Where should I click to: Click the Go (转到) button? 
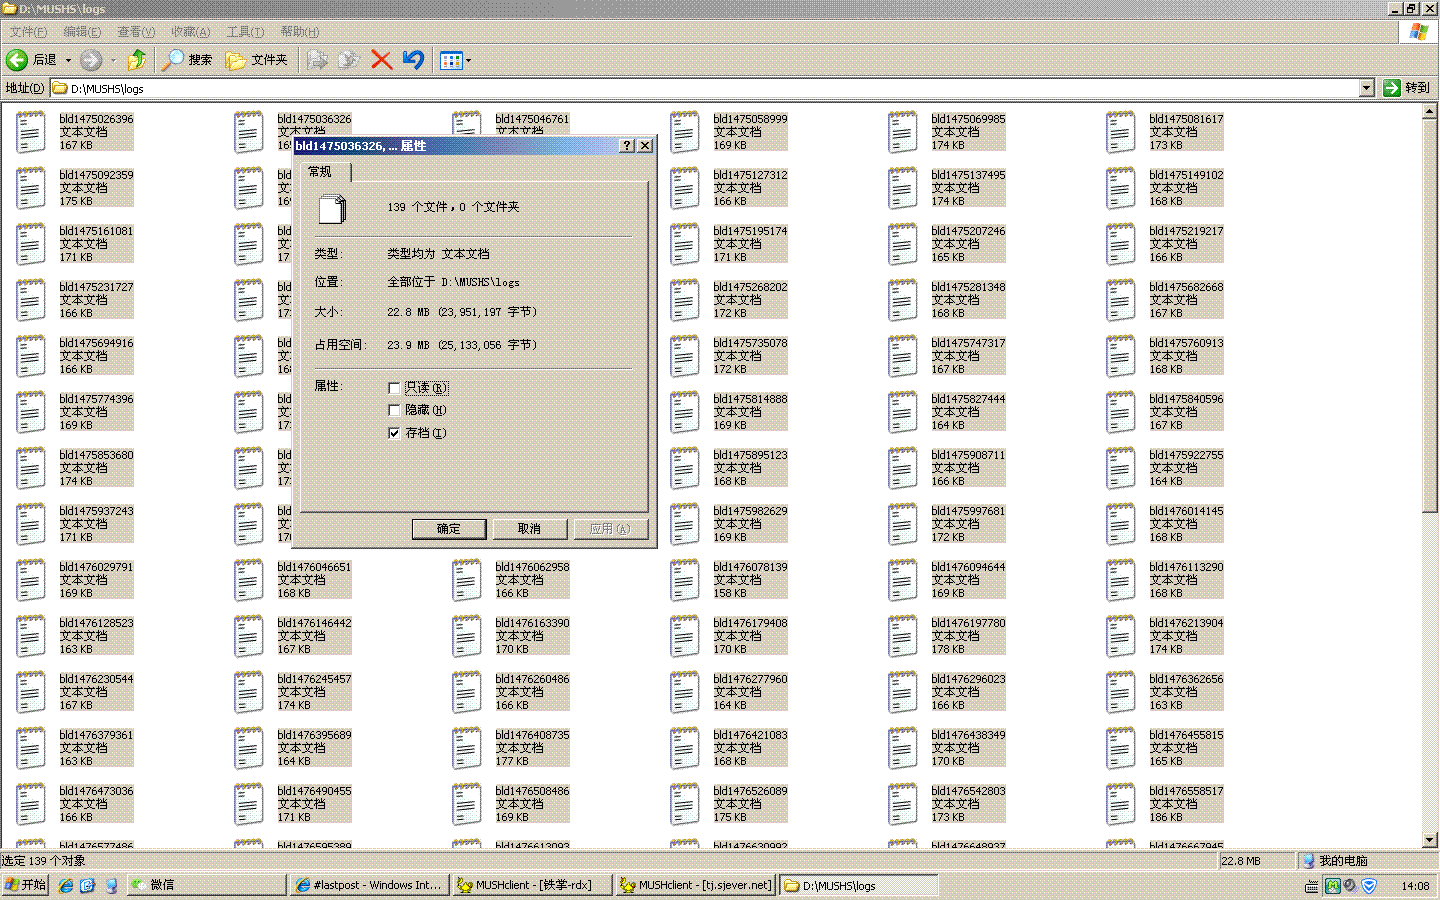(1406, 88)
